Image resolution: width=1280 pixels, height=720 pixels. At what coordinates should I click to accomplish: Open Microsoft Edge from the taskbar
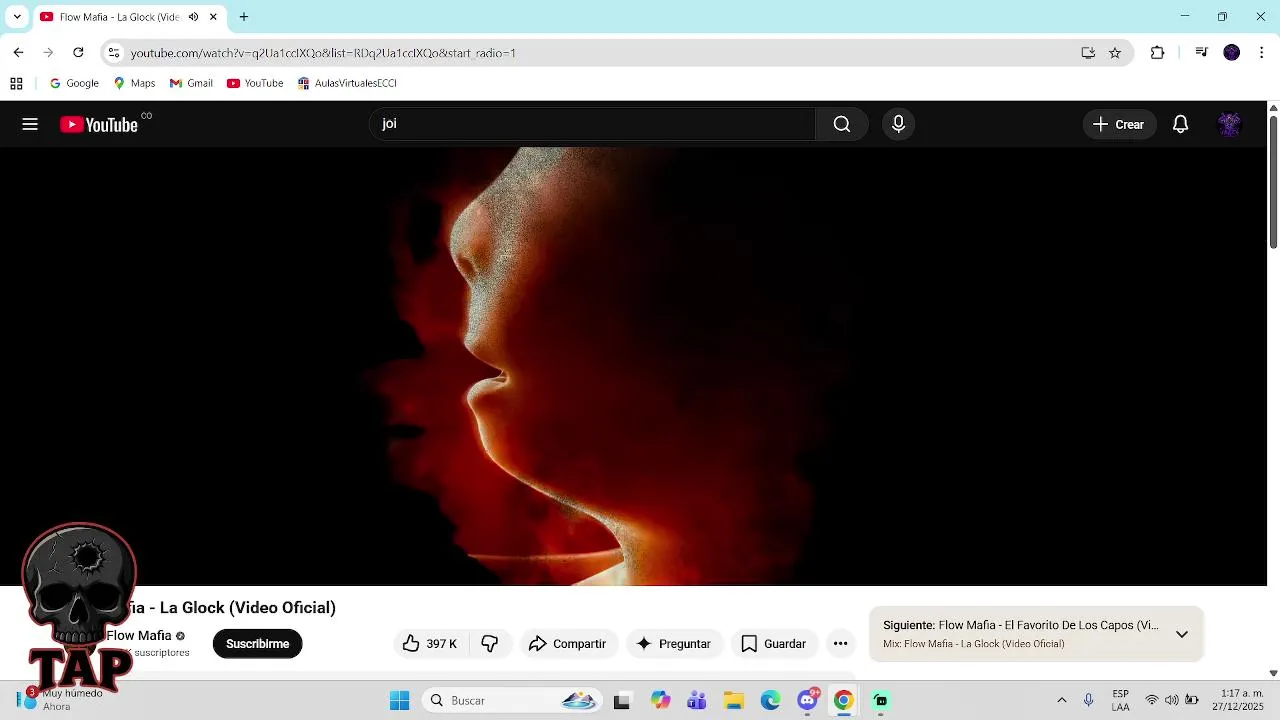770,701
